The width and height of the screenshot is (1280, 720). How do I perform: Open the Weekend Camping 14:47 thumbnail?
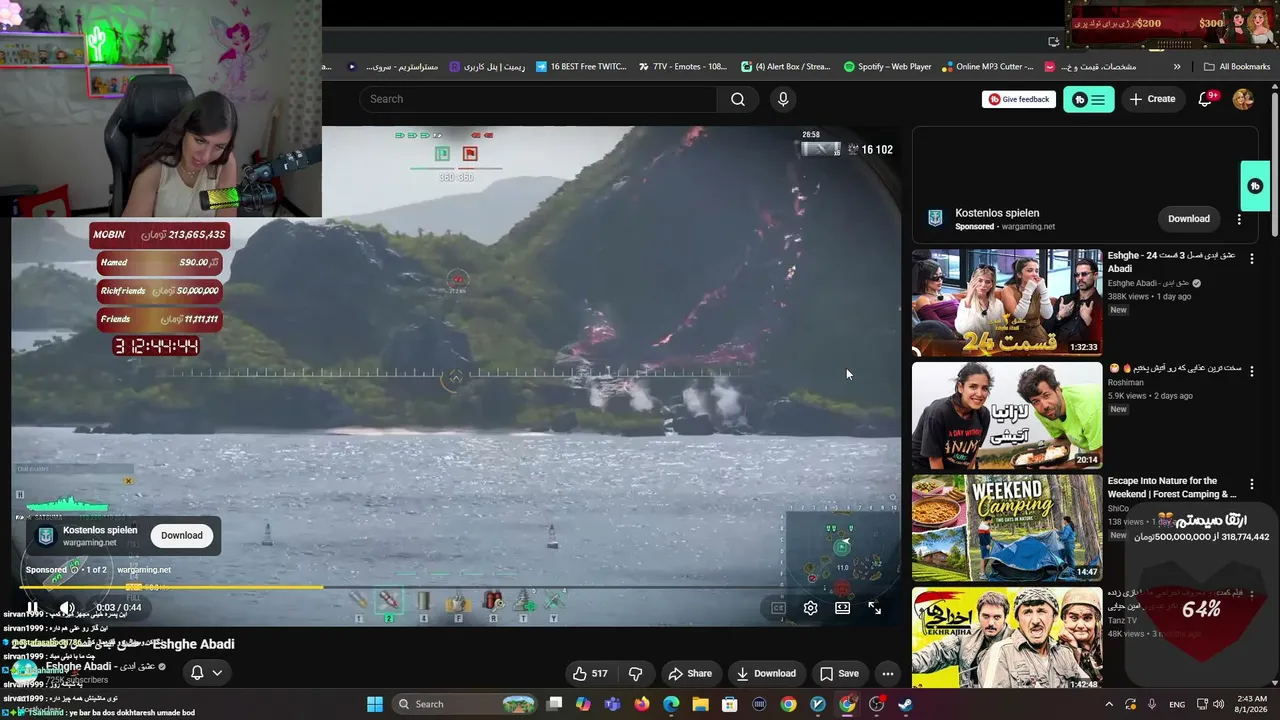coord(1007,528)
